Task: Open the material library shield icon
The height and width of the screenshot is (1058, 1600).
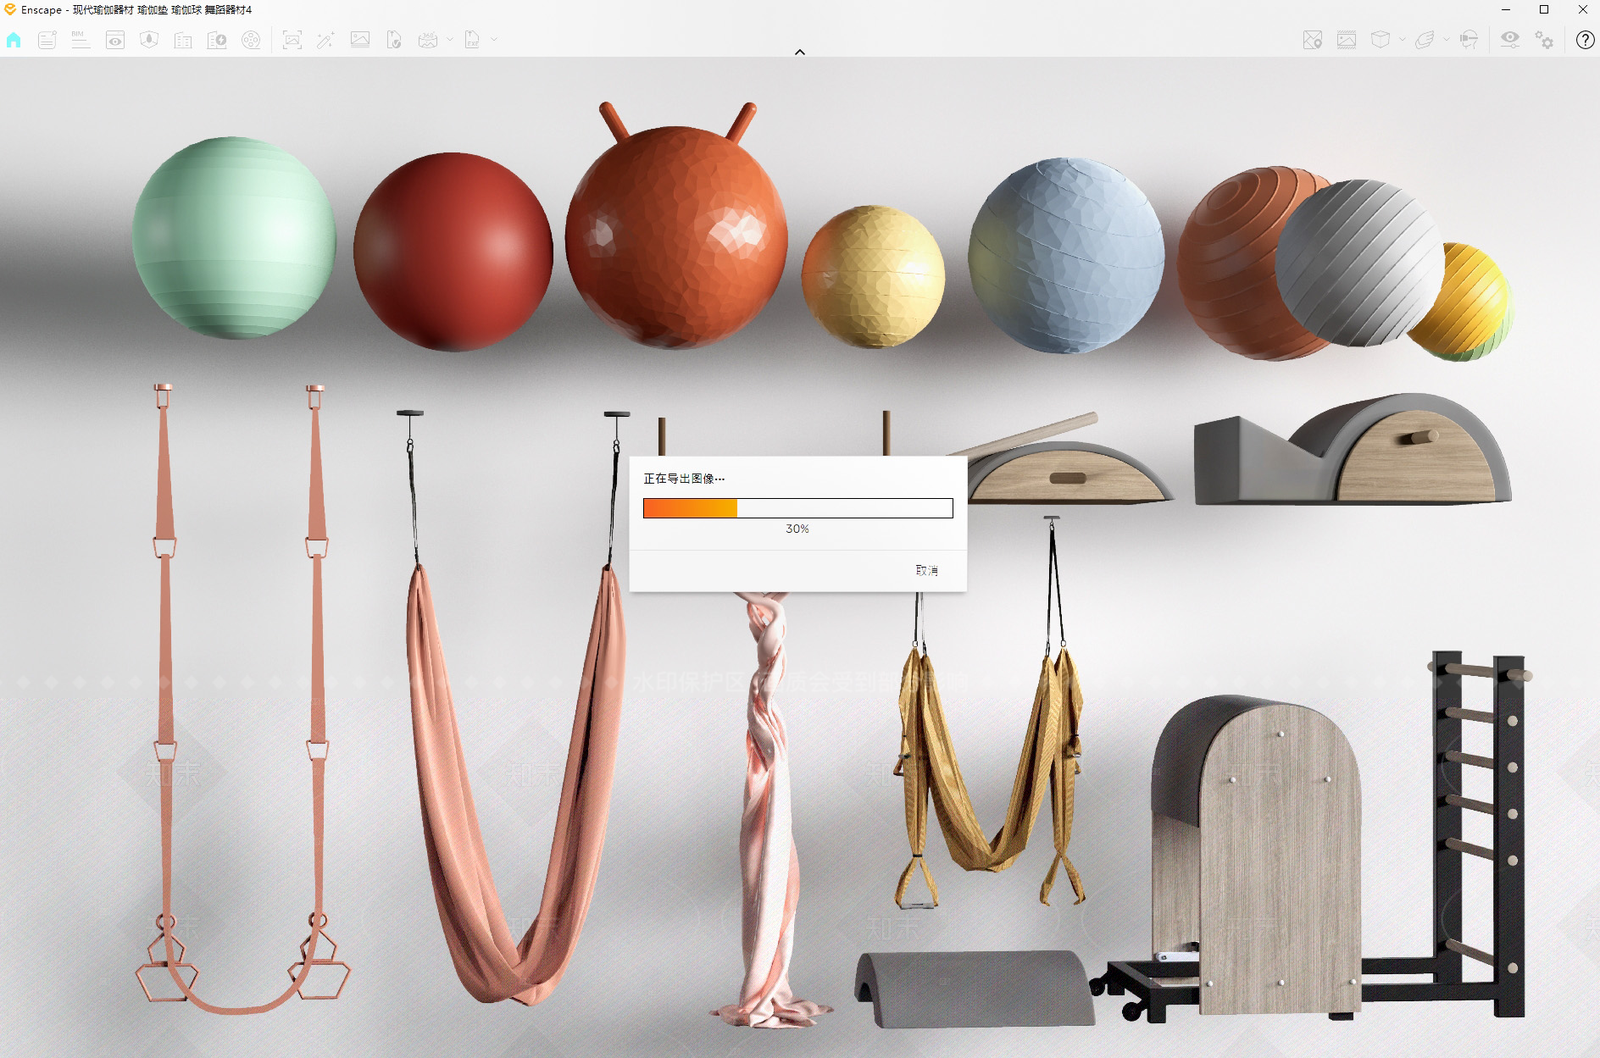Action: coord(149,40)
